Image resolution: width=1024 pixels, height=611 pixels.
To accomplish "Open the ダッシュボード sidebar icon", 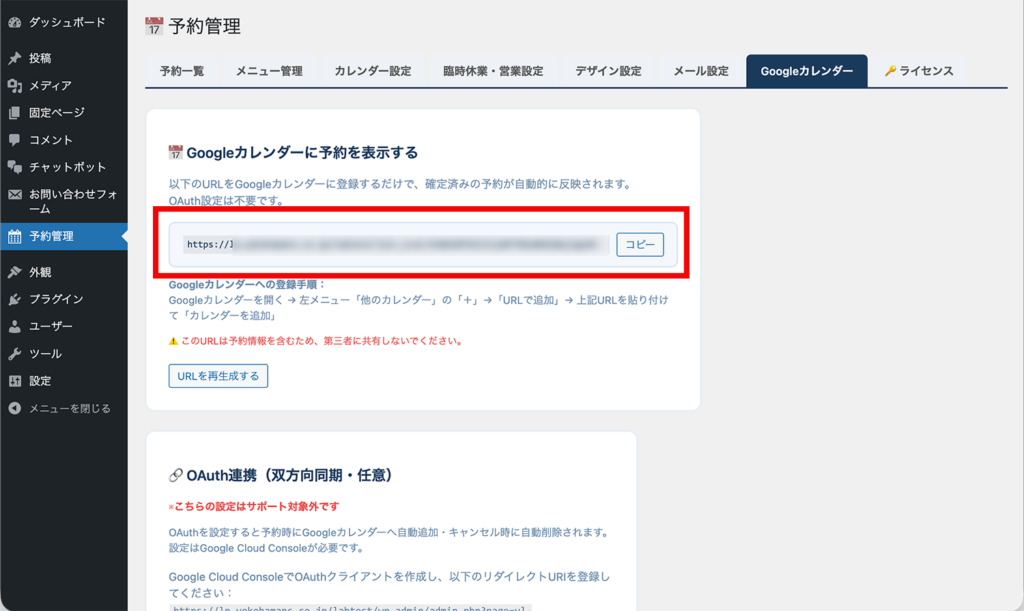I will 15,22.
